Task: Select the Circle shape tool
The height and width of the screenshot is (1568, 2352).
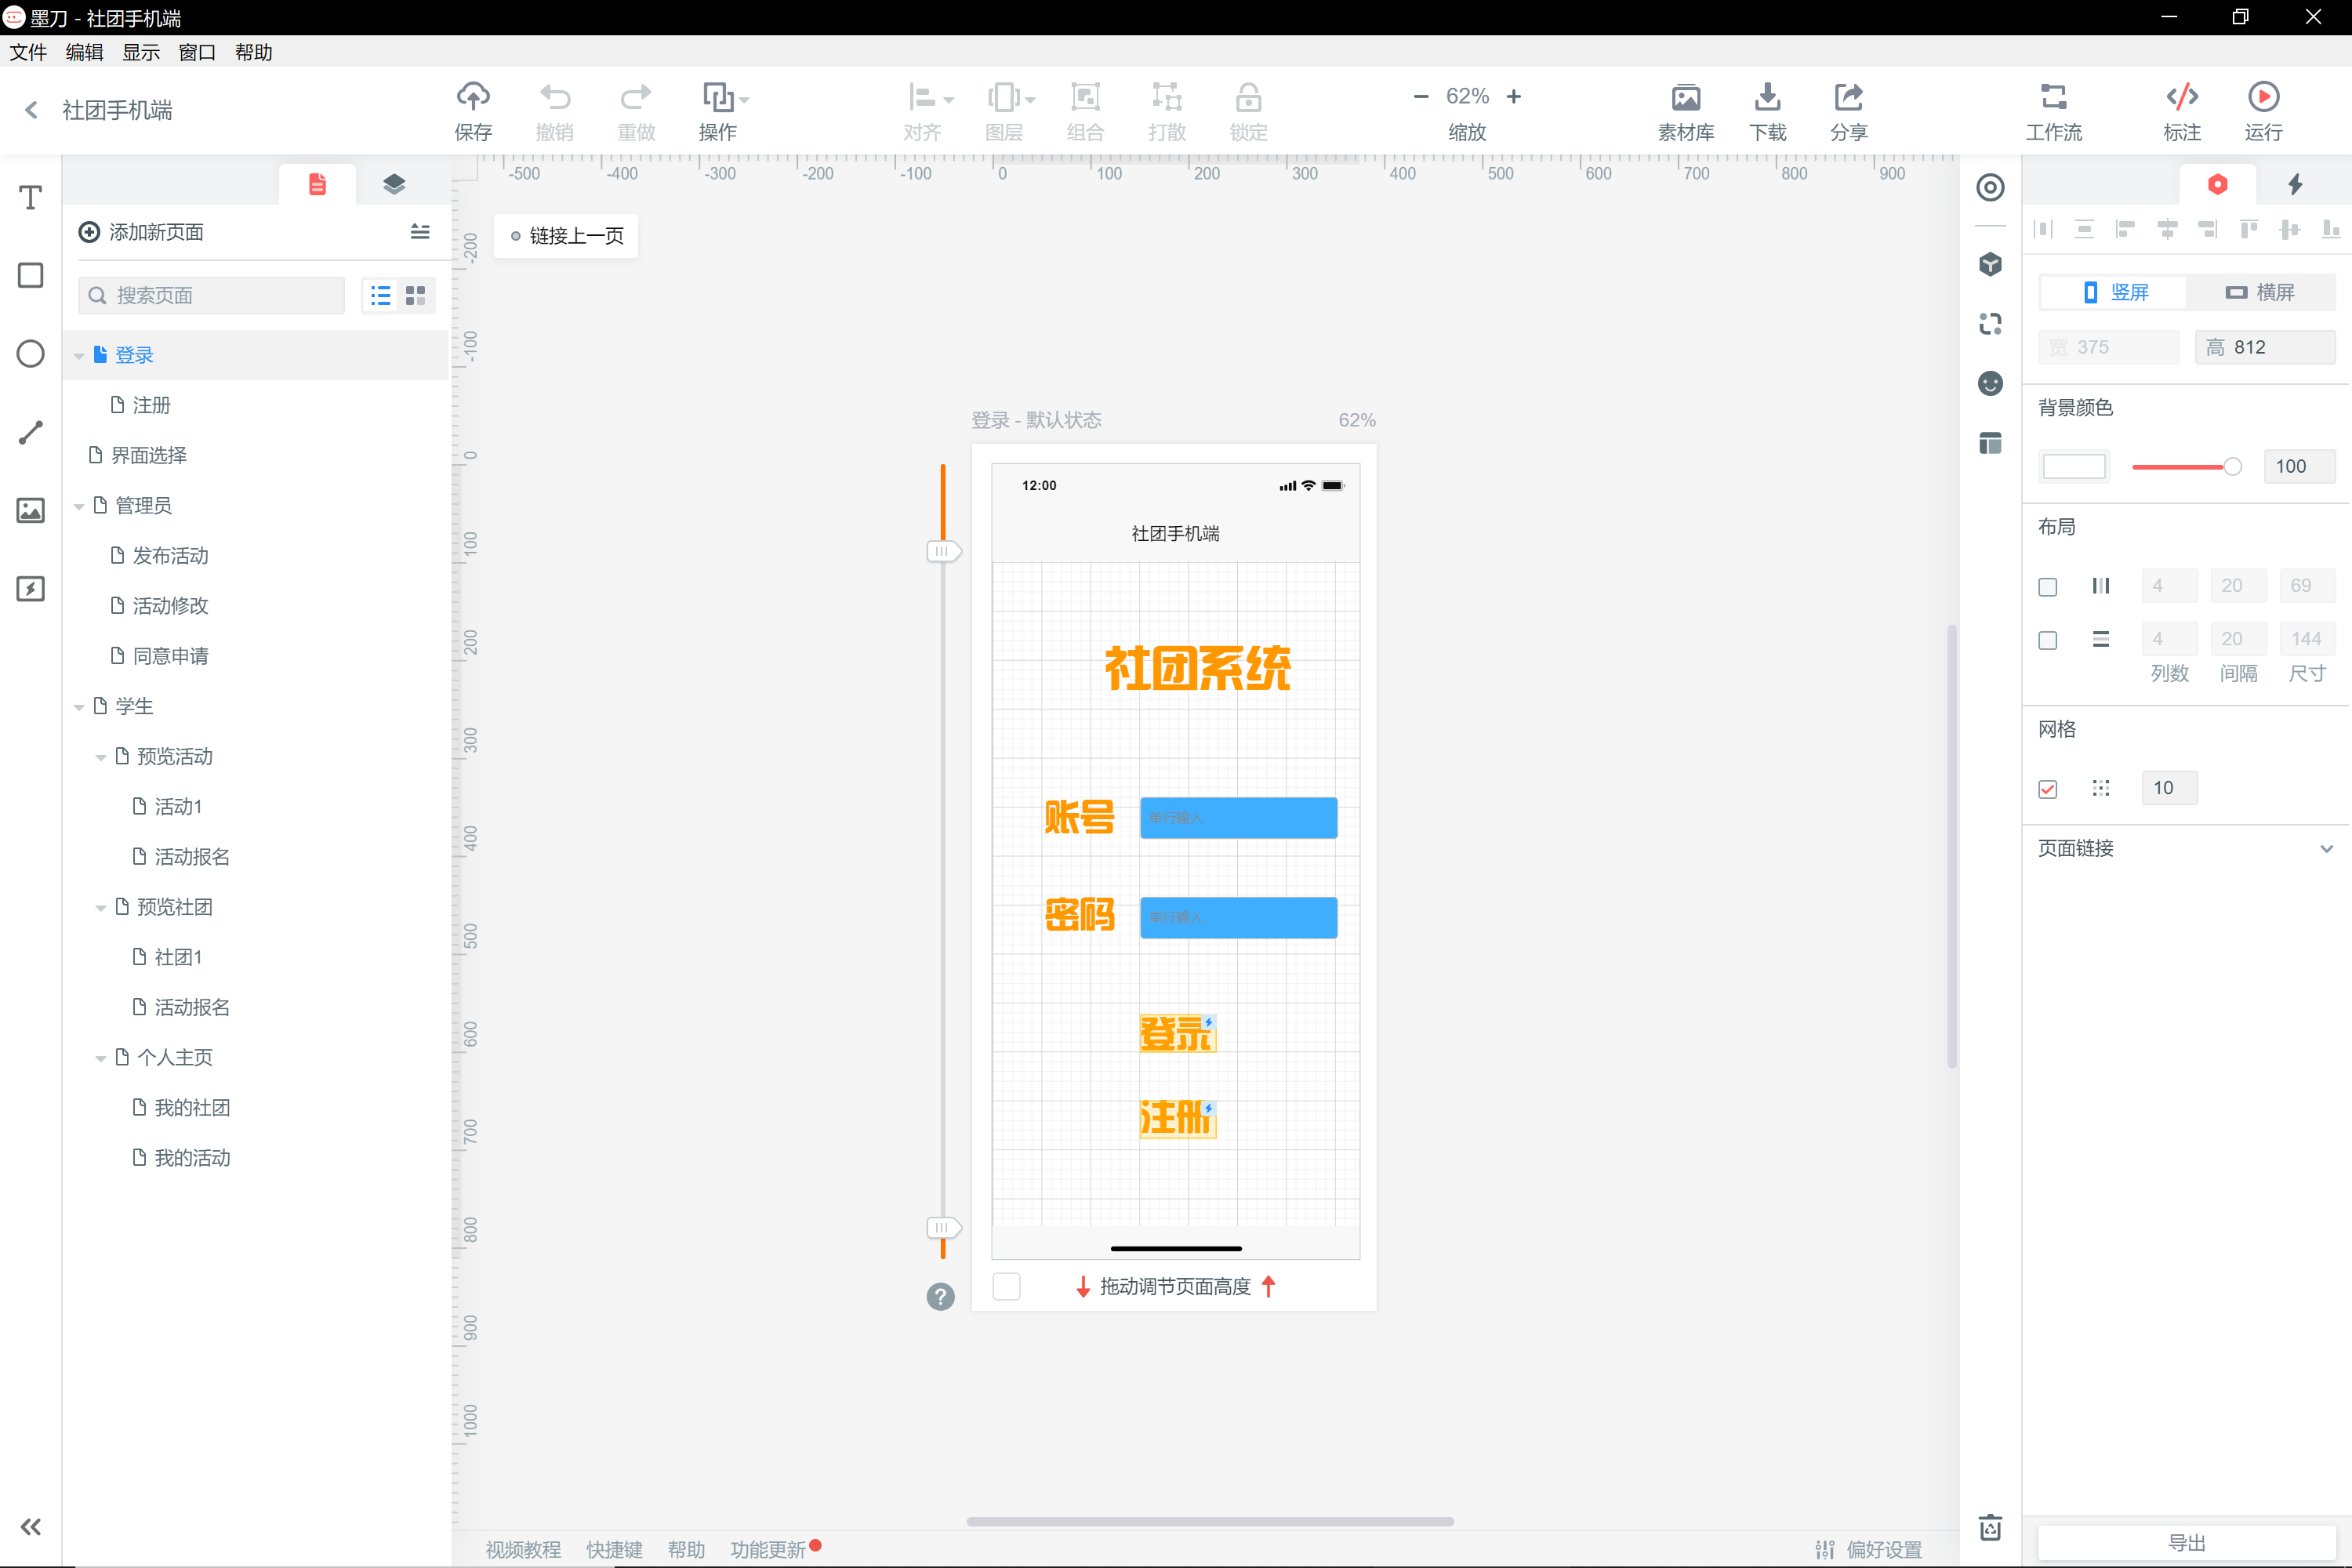Action: click(31, 353)
